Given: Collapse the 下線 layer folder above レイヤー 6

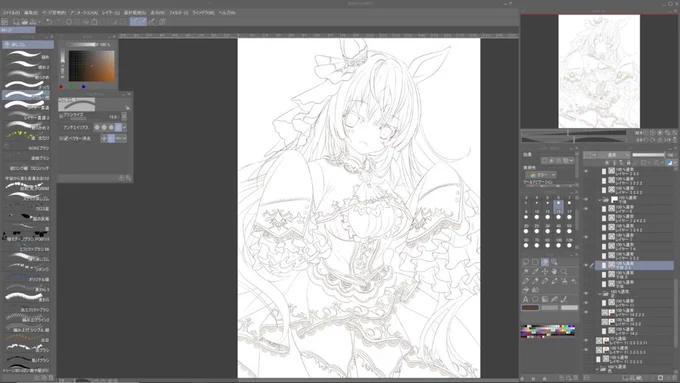Looking at the screenshot, I should tap(600, 200).
